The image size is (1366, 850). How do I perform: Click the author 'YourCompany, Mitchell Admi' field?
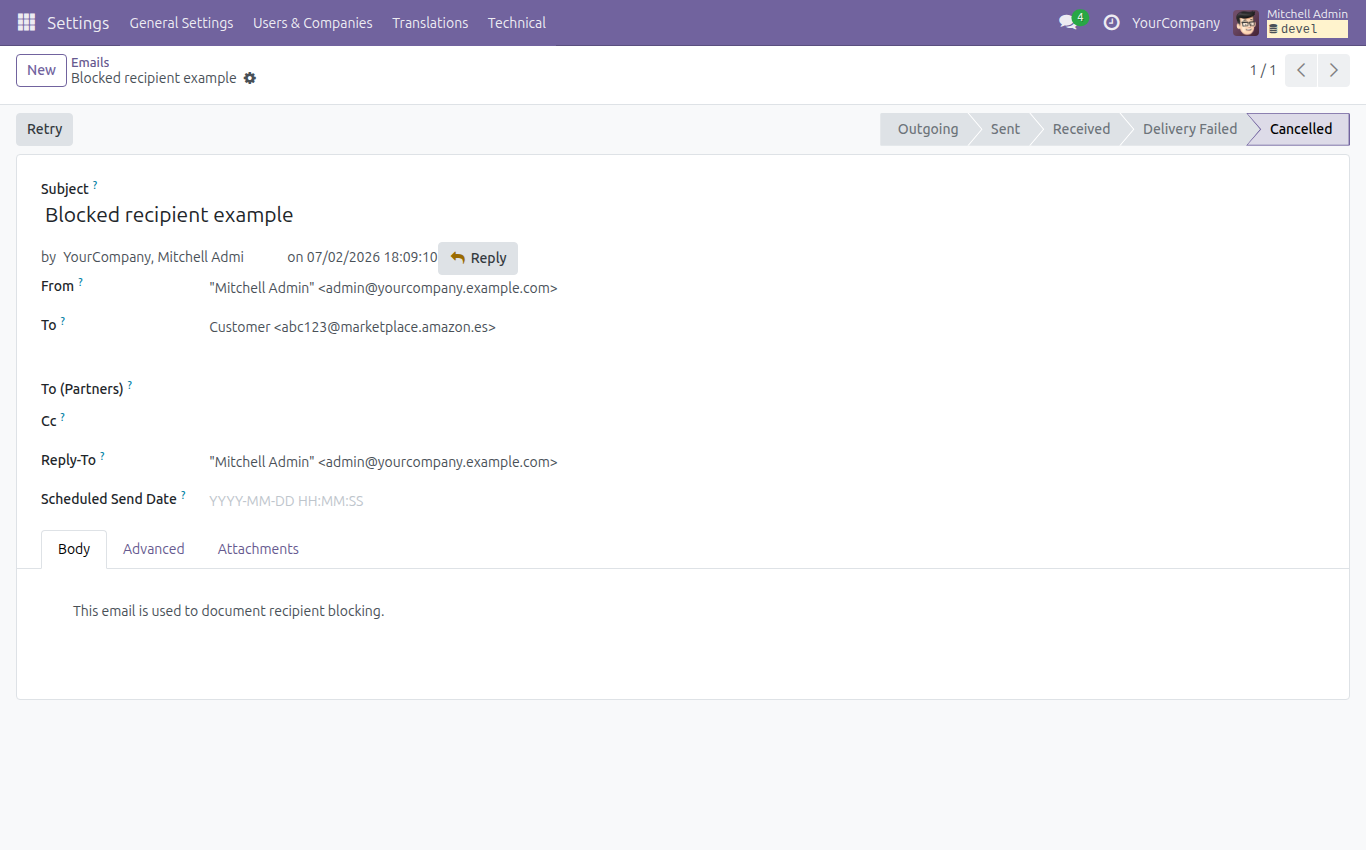click(153, 257)
